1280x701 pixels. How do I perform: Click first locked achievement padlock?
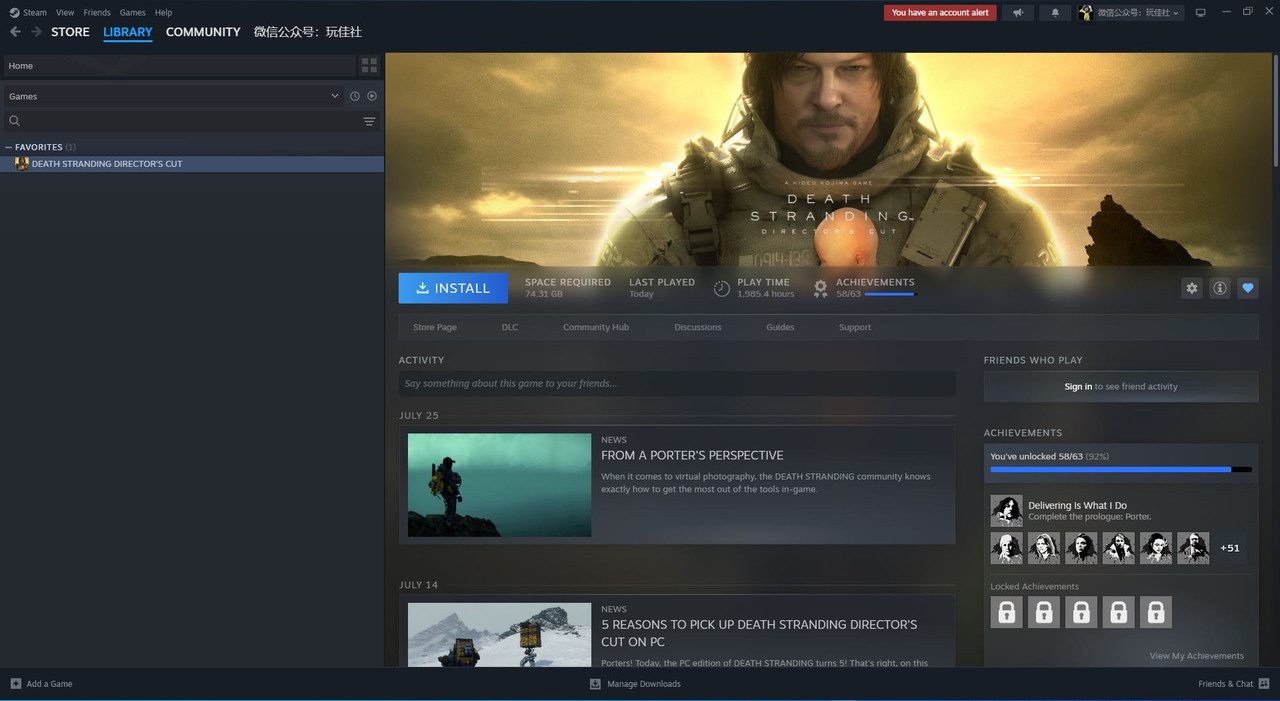(x=1007, y=612)
